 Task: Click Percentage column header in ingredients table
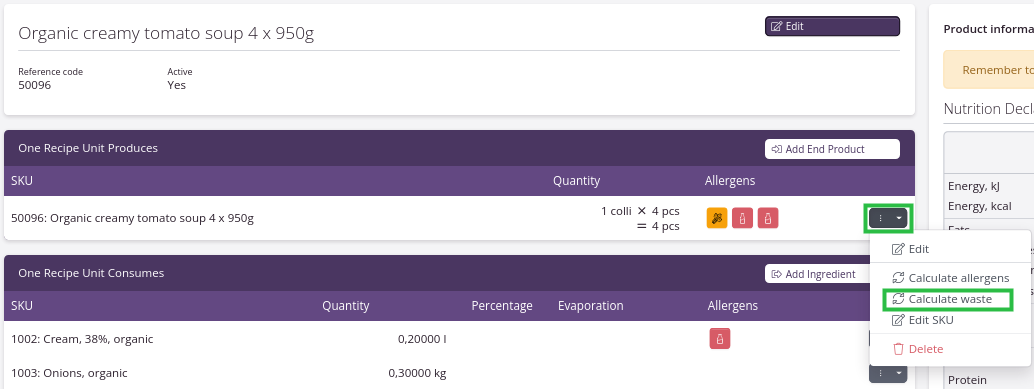pyautogui.click(x=502, y=306)
